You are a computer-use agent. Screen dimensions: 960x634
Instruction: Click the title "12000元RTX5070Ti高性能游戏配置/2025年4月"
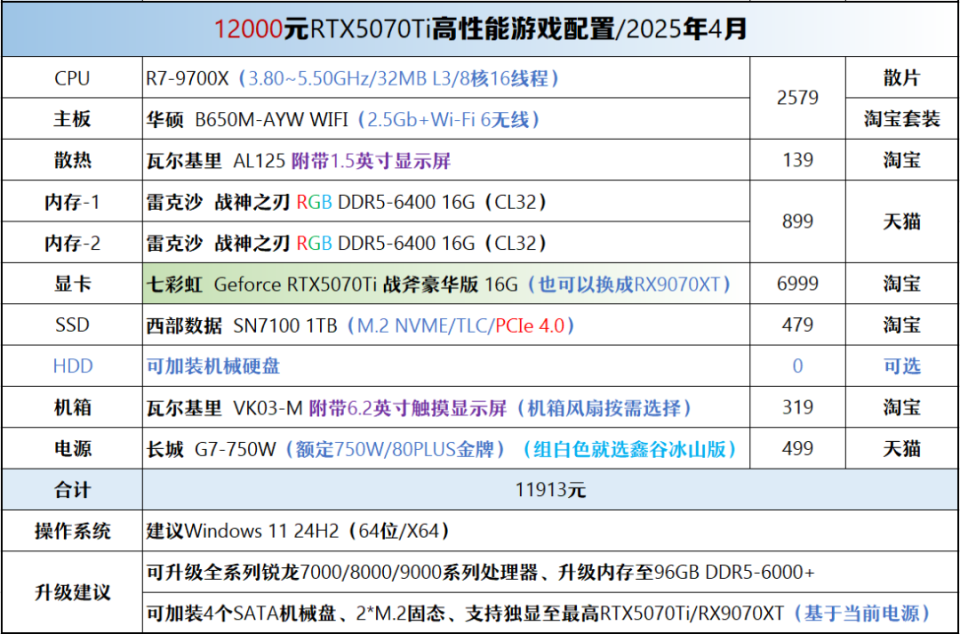tap(481, 29)
